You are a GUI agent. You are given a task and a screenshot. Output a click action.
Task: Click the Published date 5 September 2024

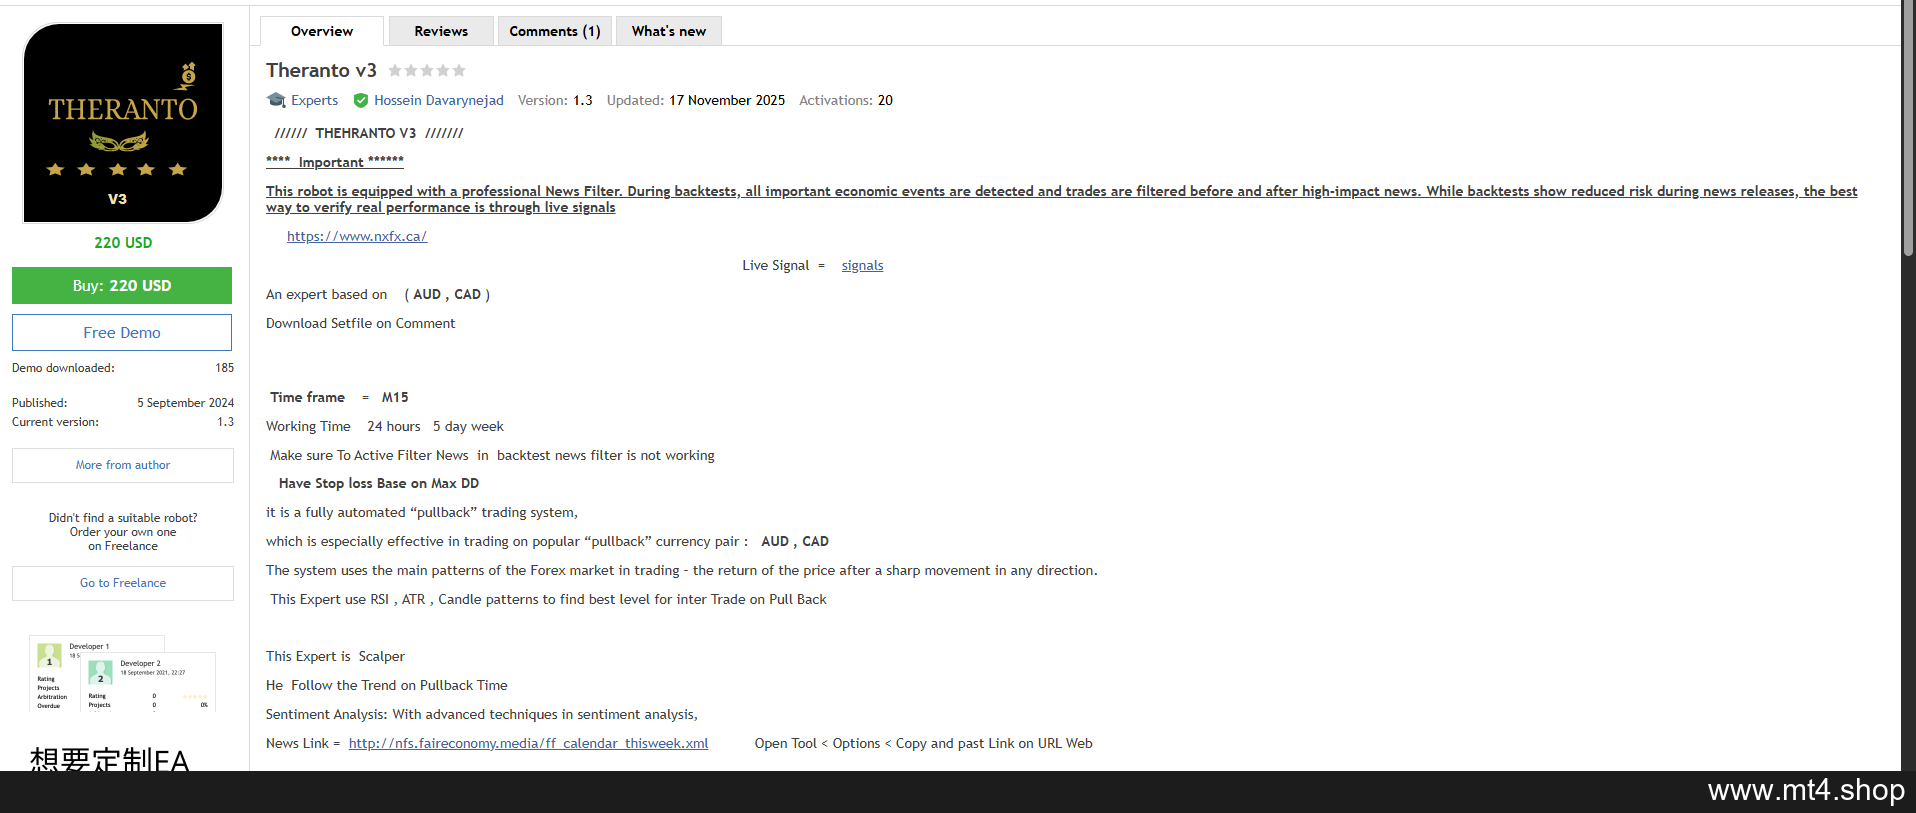pyautogui.click(x=185, y=403)
